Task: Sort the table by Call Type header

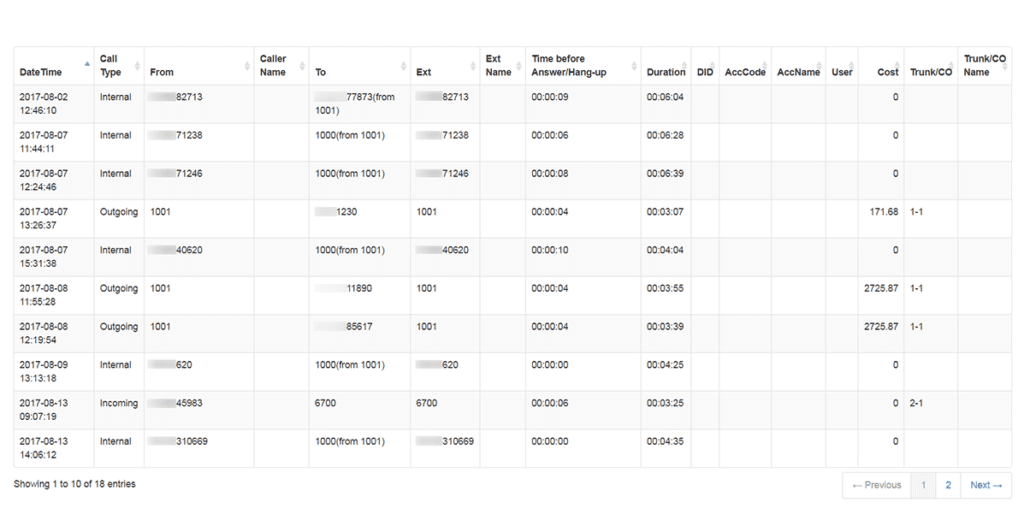Action: [111, 65]
